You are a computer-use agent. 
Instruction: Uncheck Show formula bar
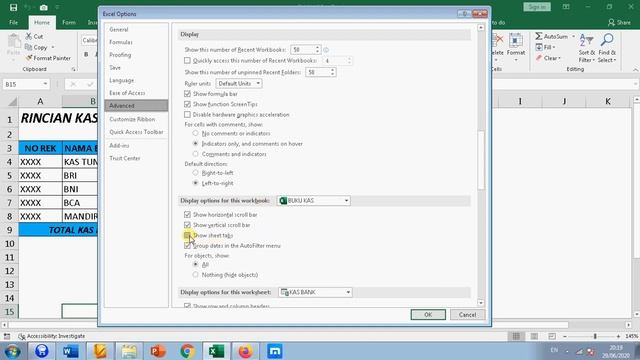point(187,94)
